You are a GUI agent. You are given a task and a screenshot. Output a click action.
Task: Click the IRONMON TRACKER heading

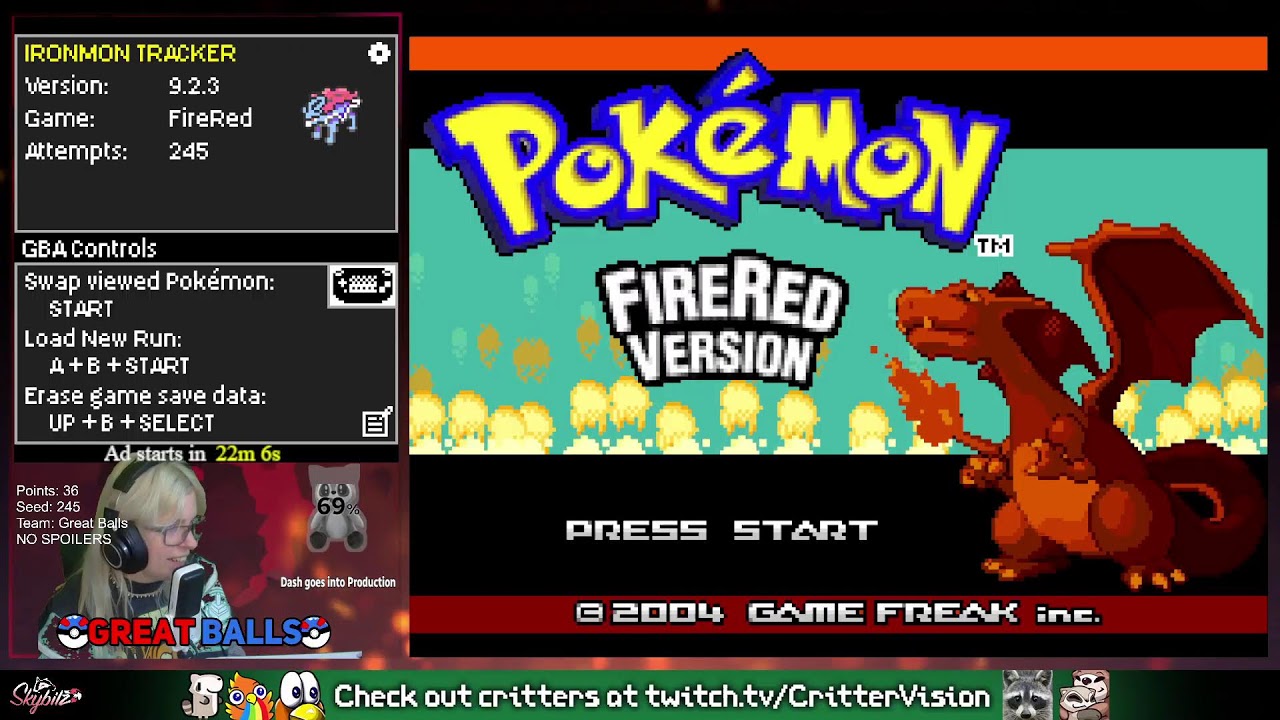(x=130, y=54)
